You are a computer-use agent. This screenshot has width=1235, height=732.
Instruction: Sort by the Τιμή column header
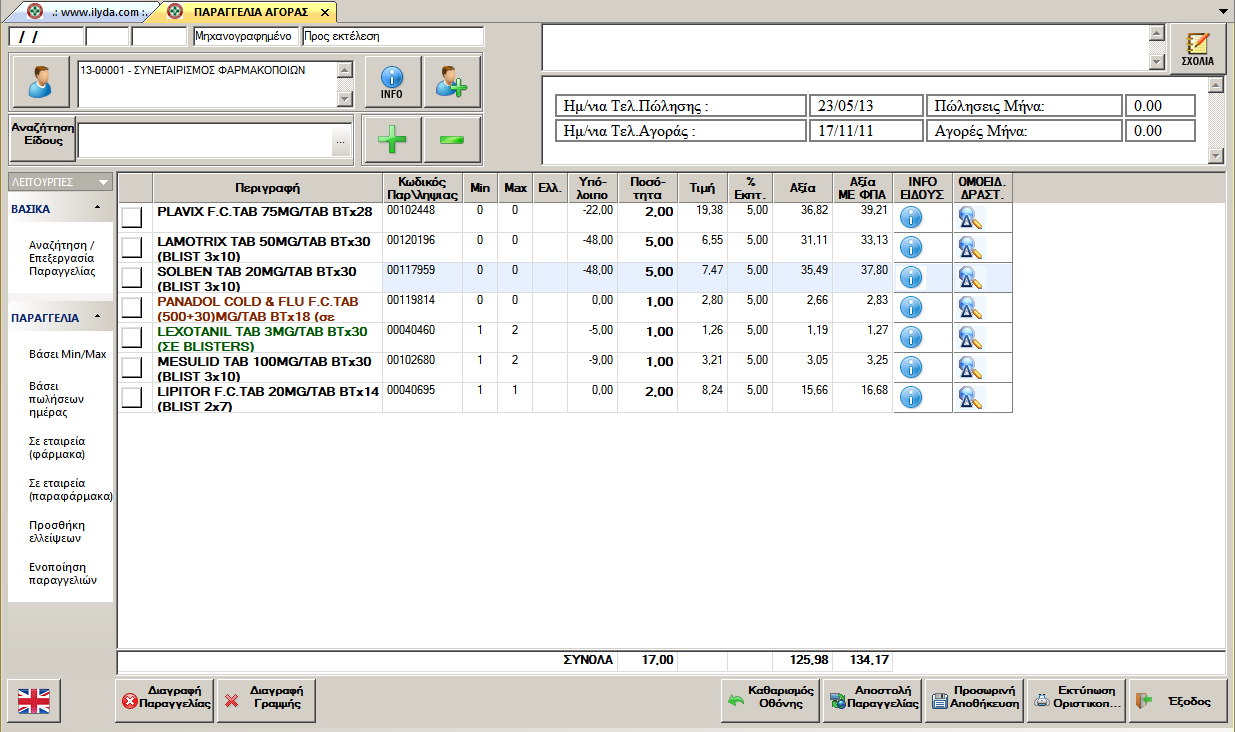702,187
